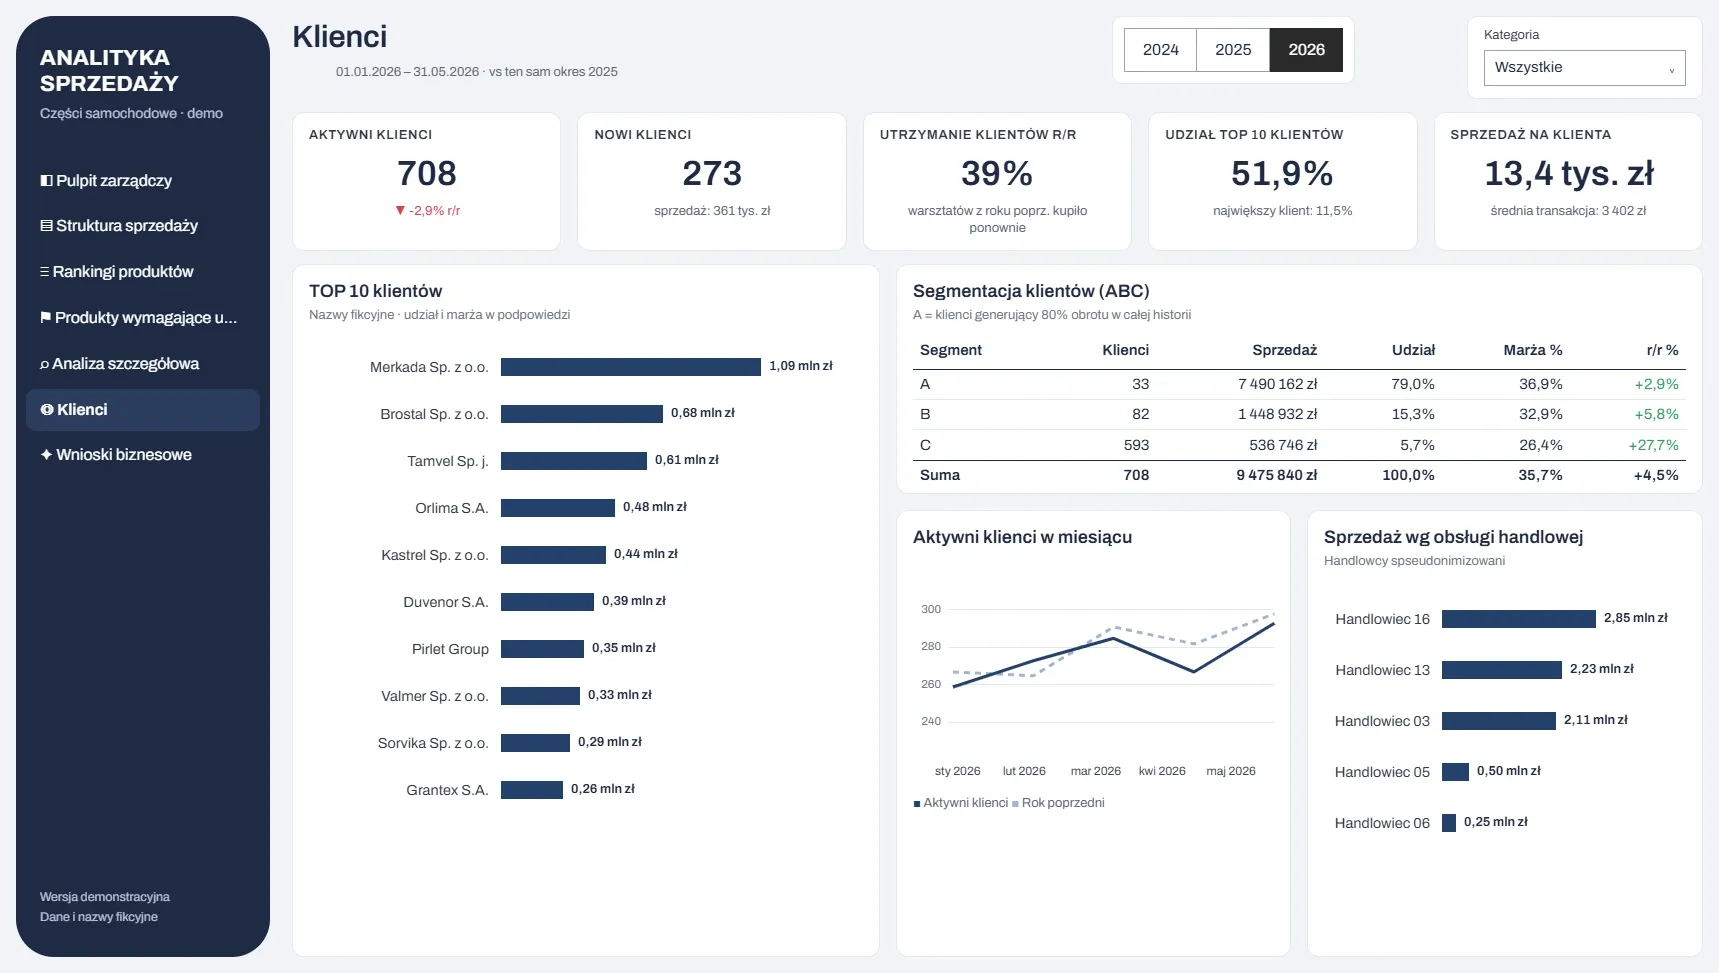This screenshot has height=973, width=1719.
Task: Sort by the Marża % column header
Action: point(1532,350)
